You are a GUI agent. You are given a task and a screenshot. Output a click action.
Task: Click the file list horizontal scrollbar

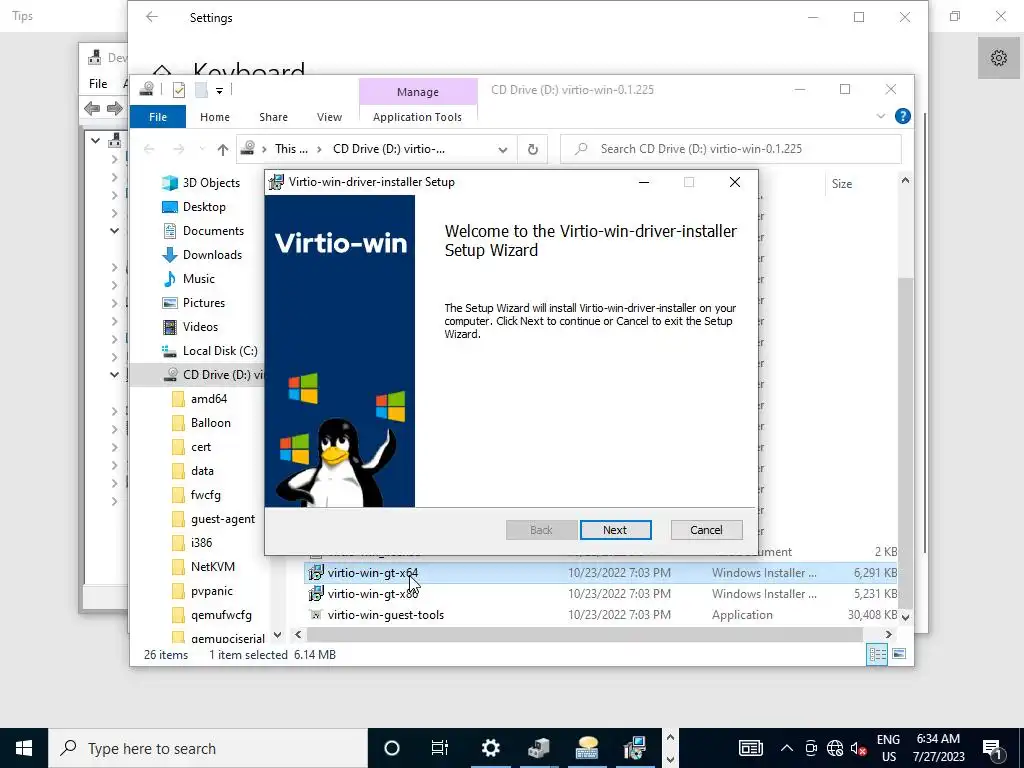point(584,634)
